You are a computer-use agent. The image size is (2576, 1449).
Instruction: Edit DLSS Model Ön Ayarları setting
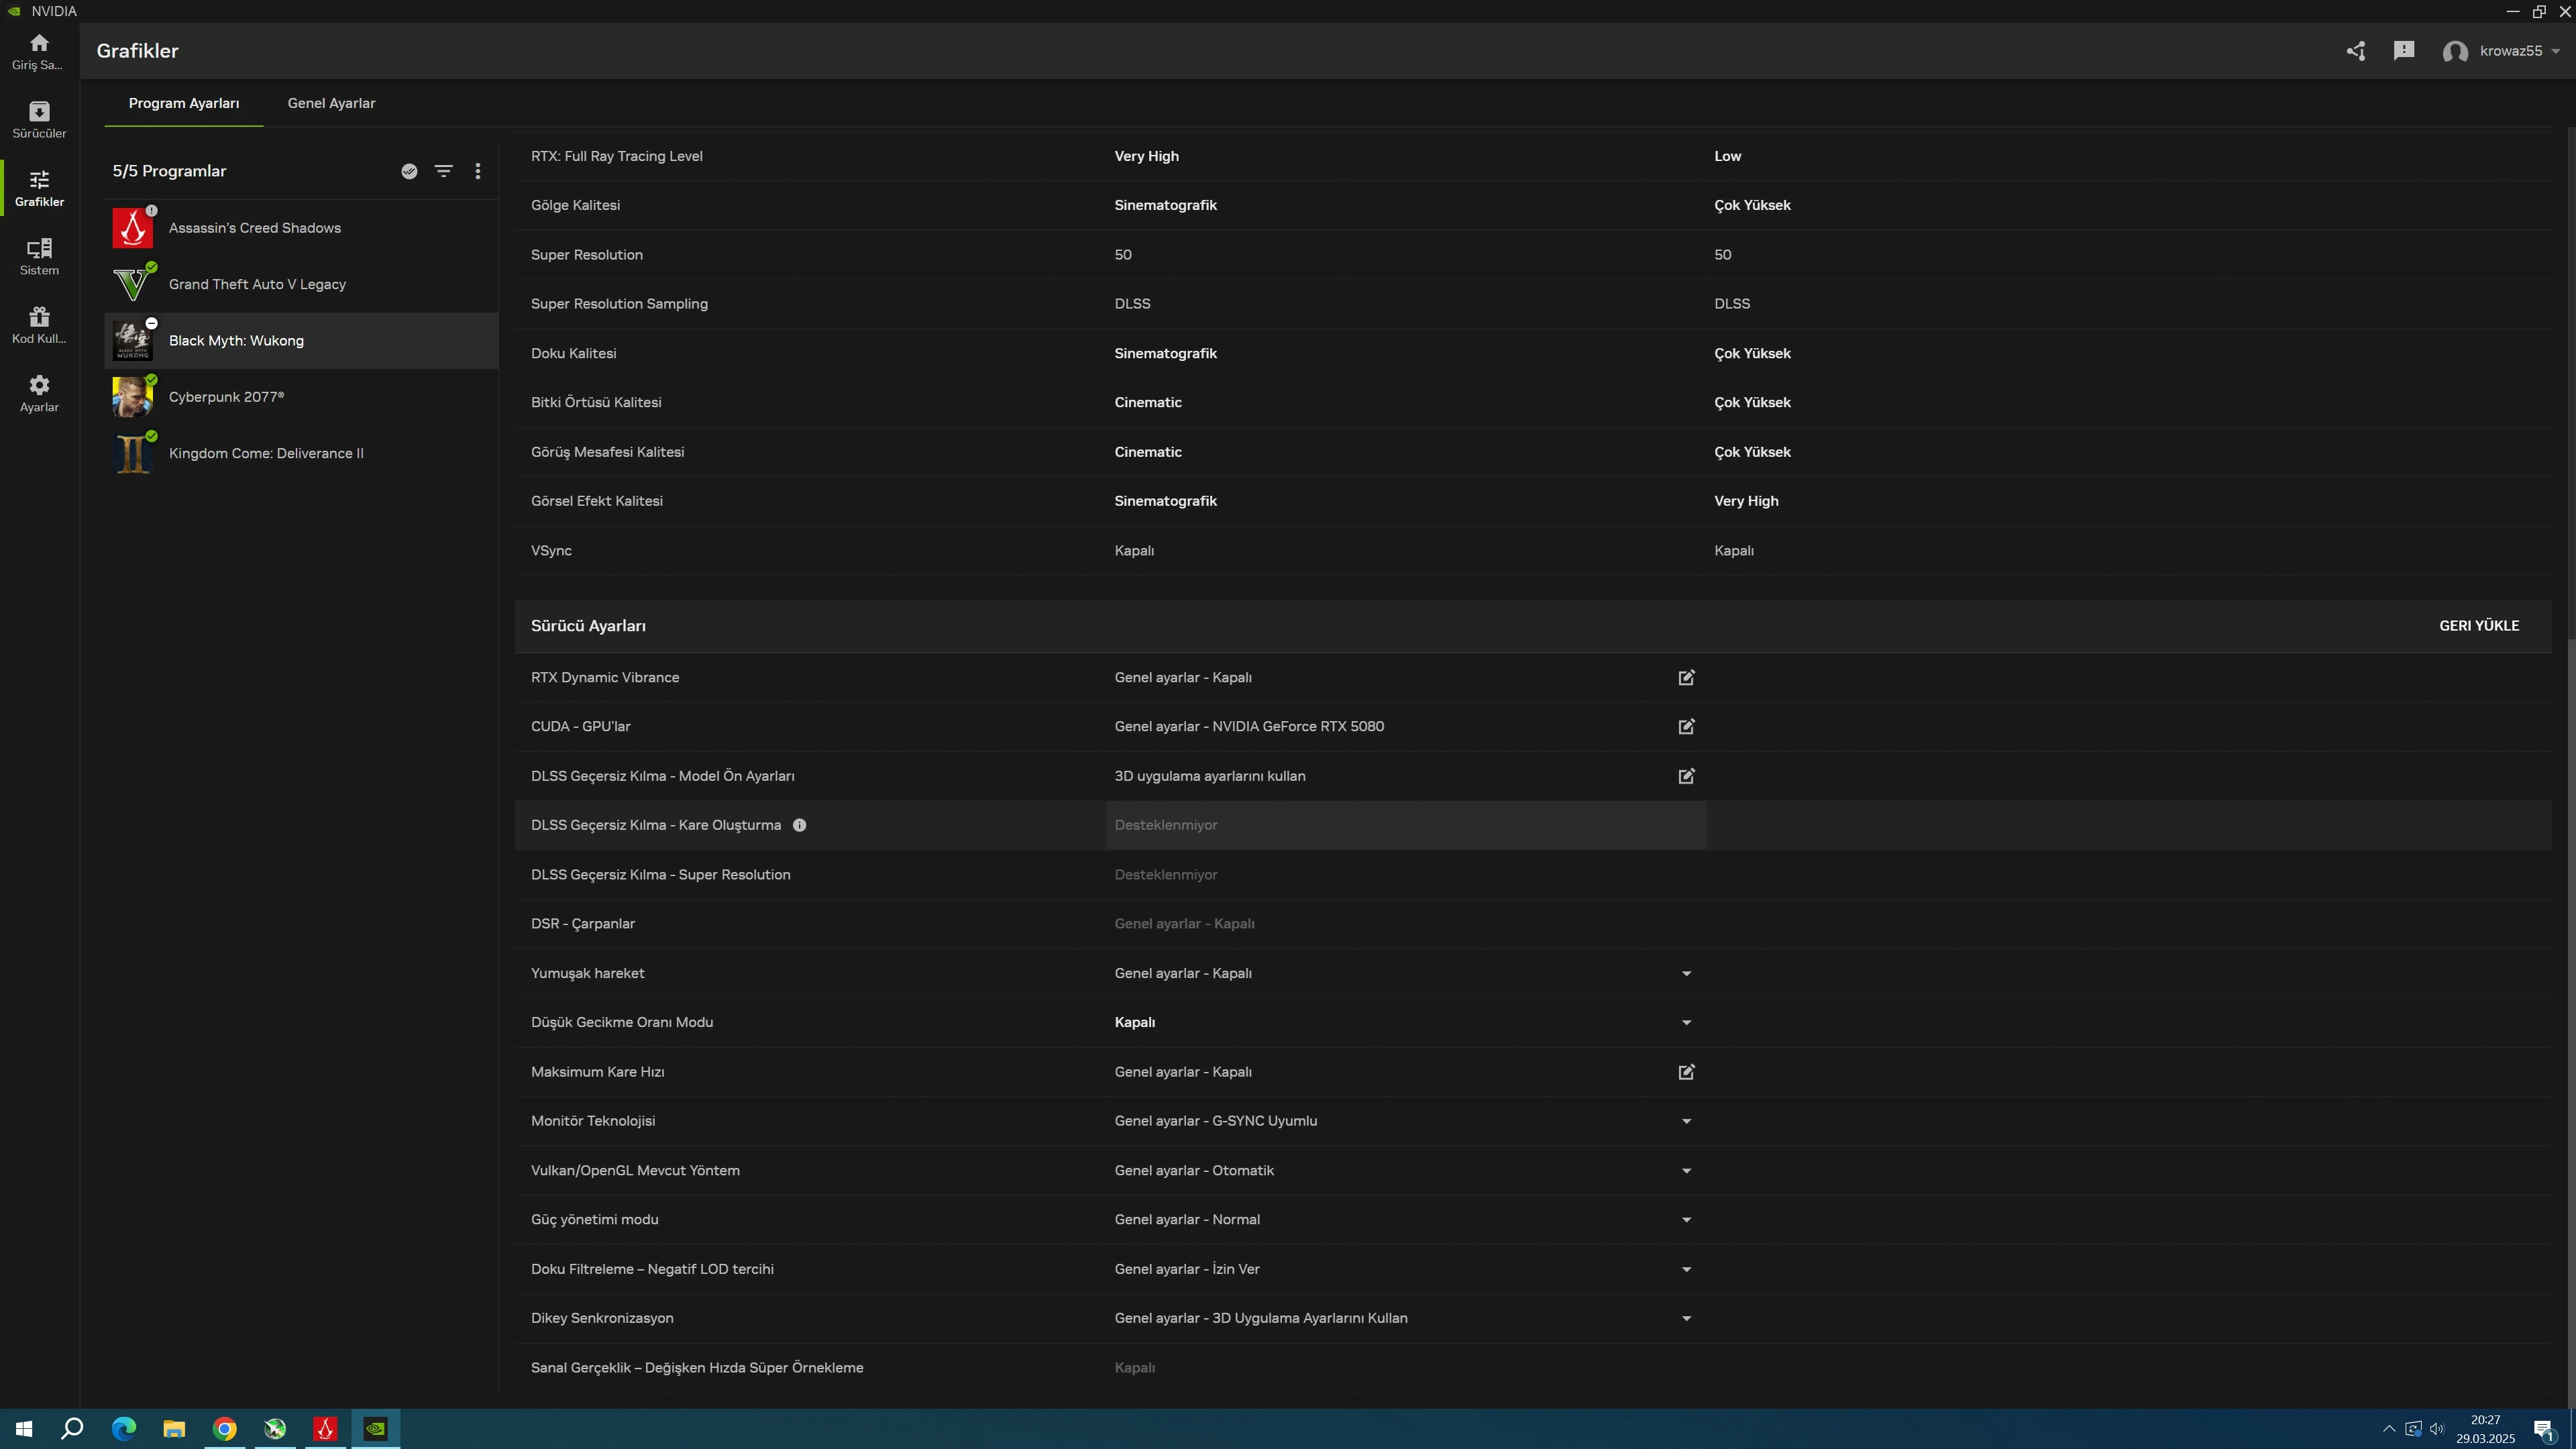coord(1686,776)
